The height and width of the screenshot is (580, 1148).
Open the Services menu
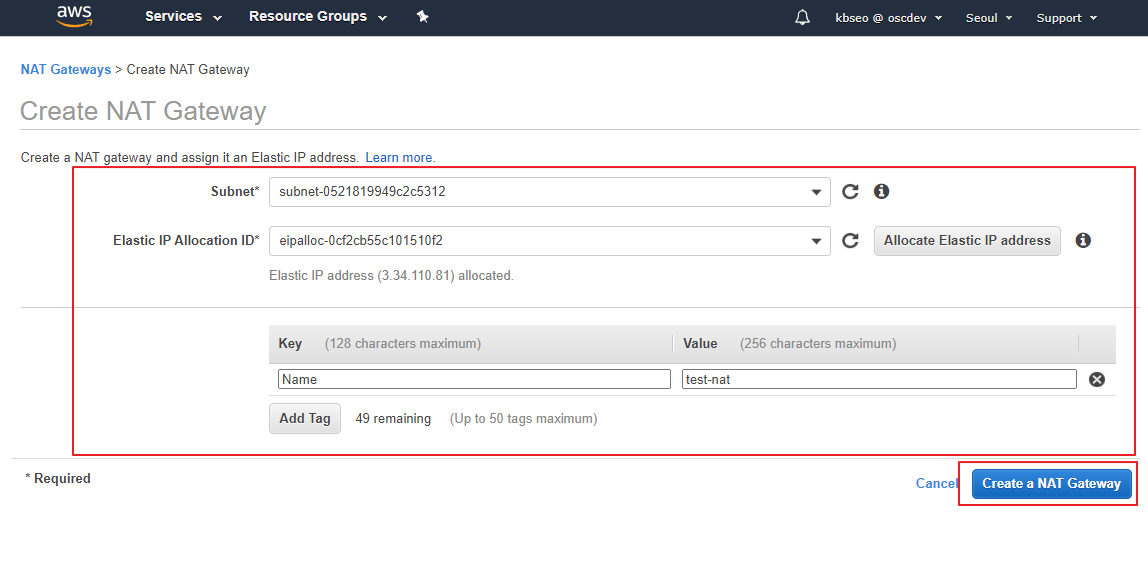[x=183, y=17]
